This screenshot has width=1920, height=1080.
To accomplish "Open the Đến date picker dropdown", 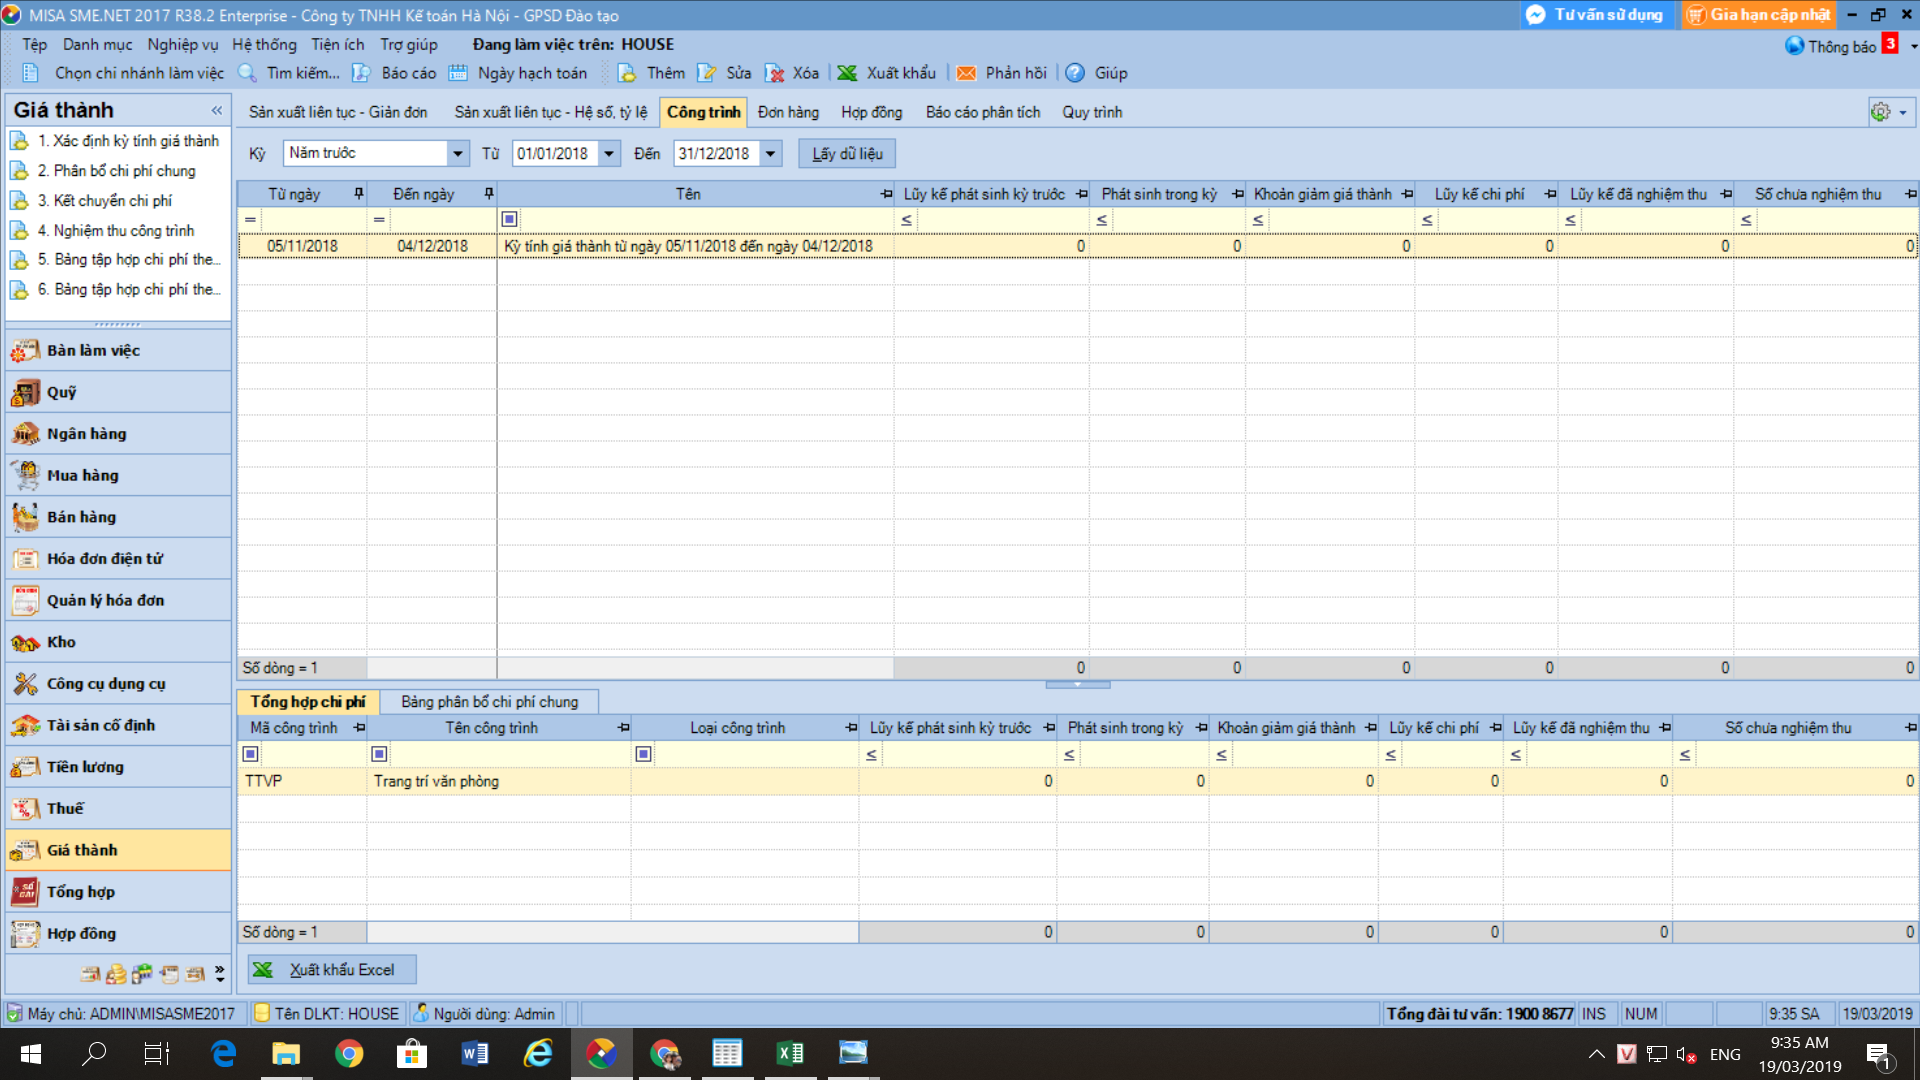I will [x=770, y=153].
